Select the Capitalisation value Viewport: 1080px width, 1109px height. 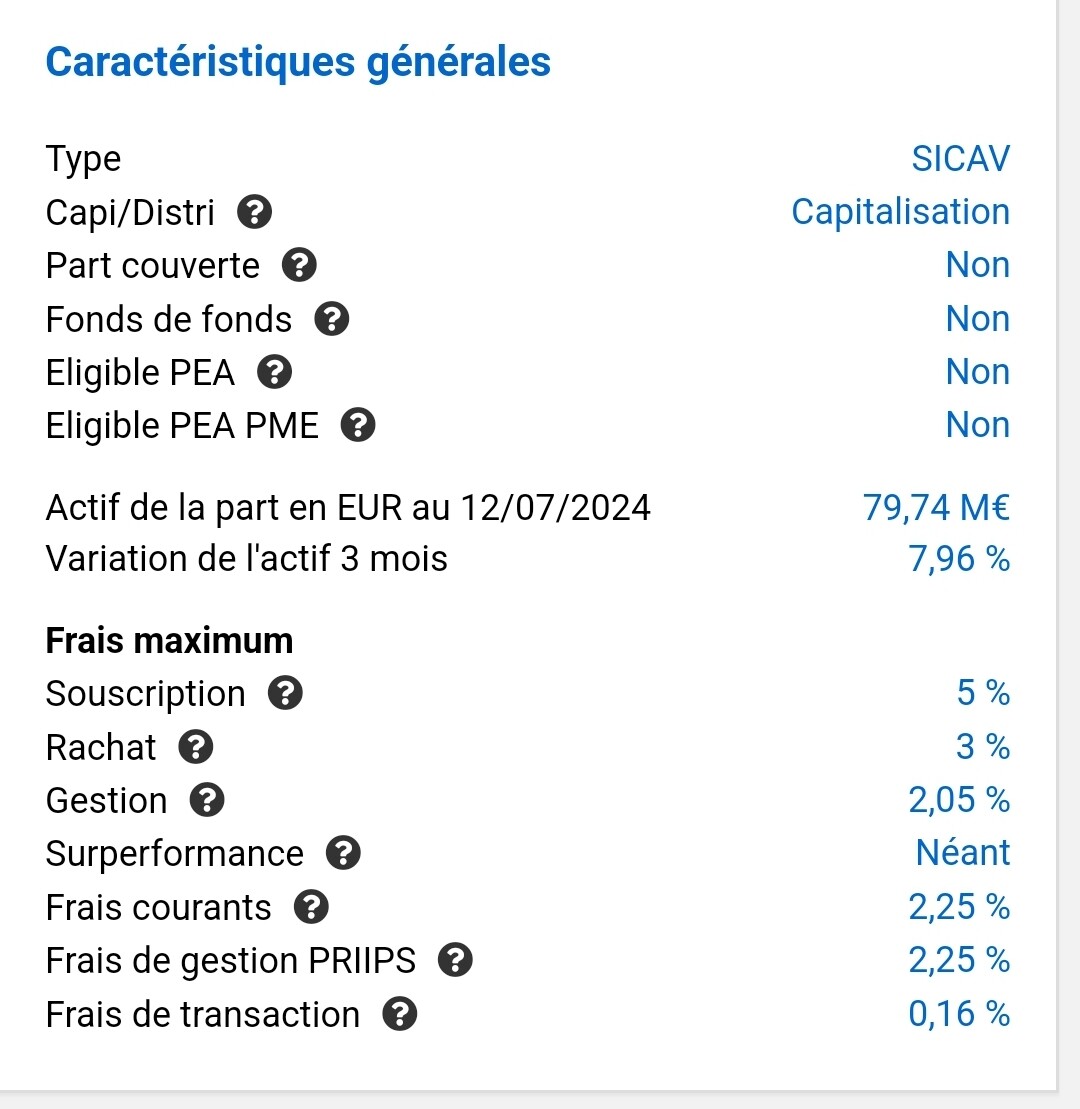[x=900, y=212]
